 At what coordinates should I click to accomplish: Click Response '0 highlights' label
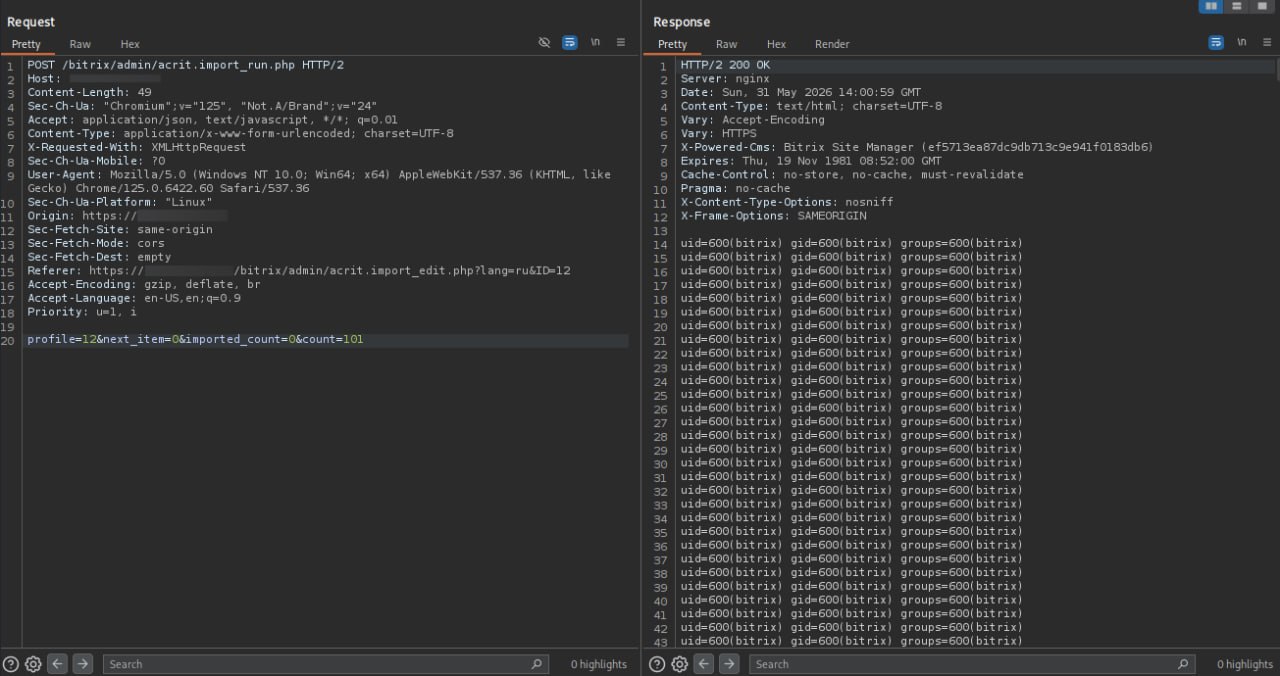(x=1245, y=664)
